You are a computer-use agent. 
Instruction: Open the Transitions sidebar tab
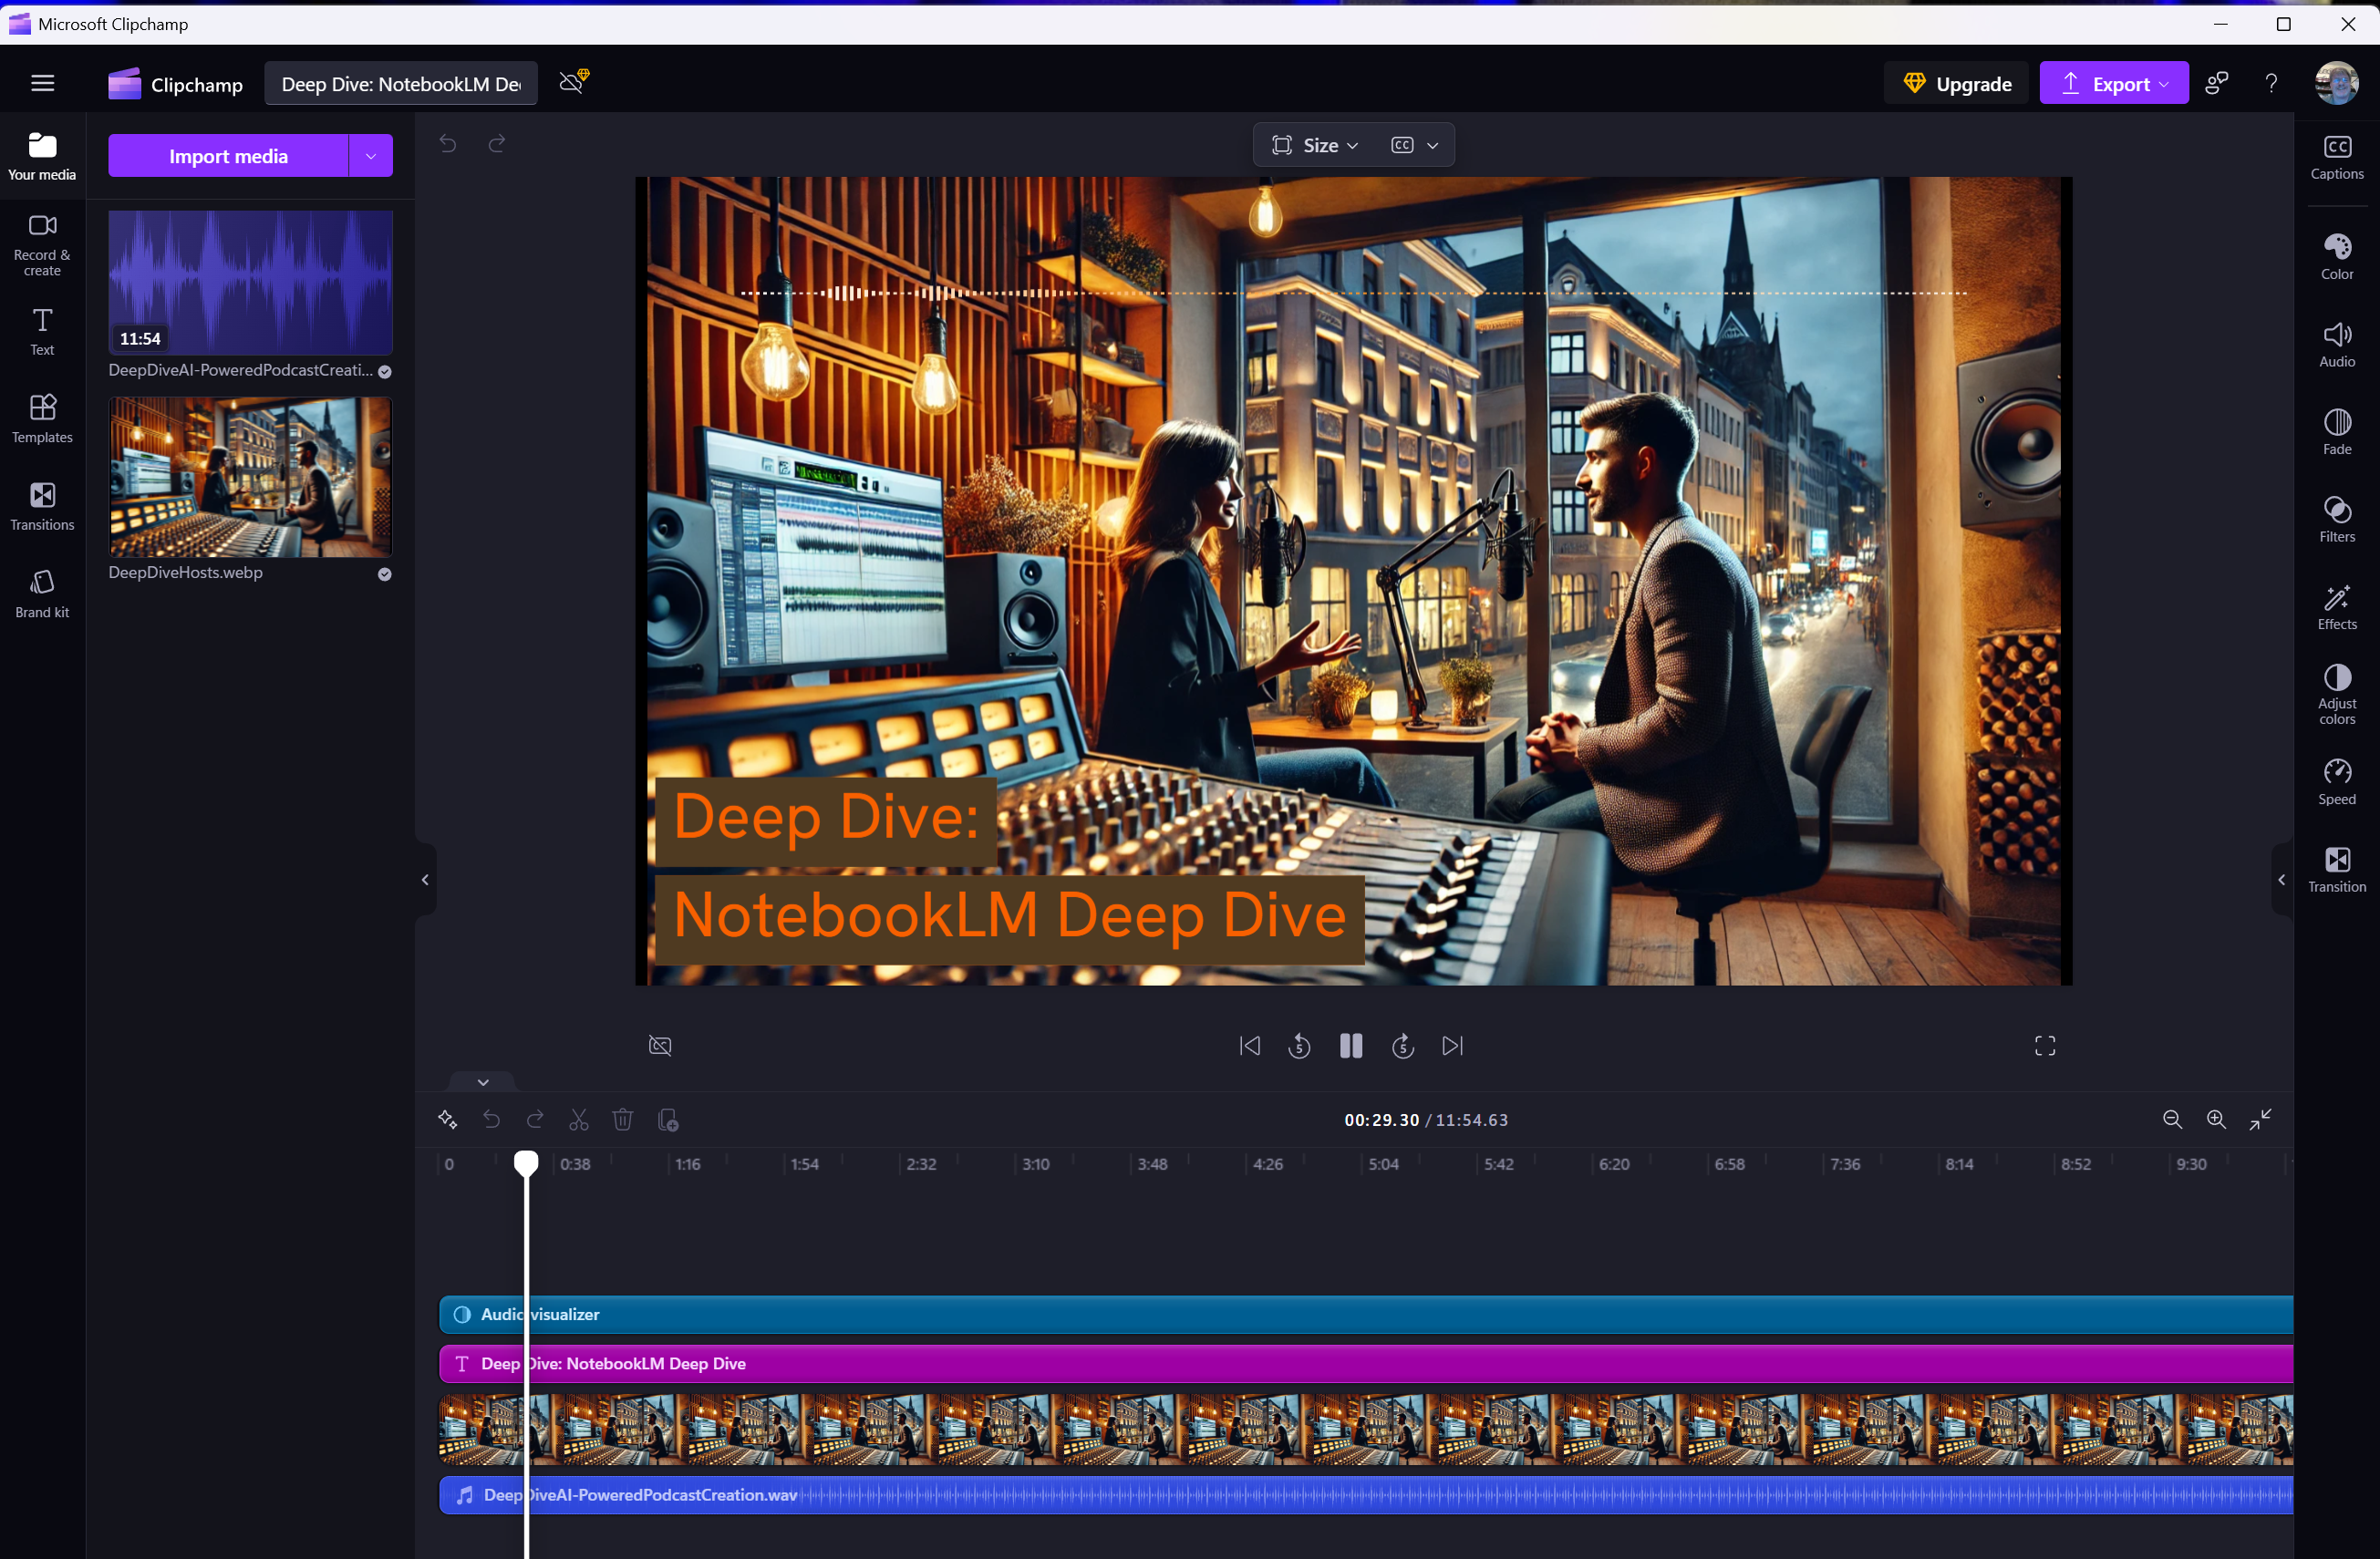(x=42, y=507)
